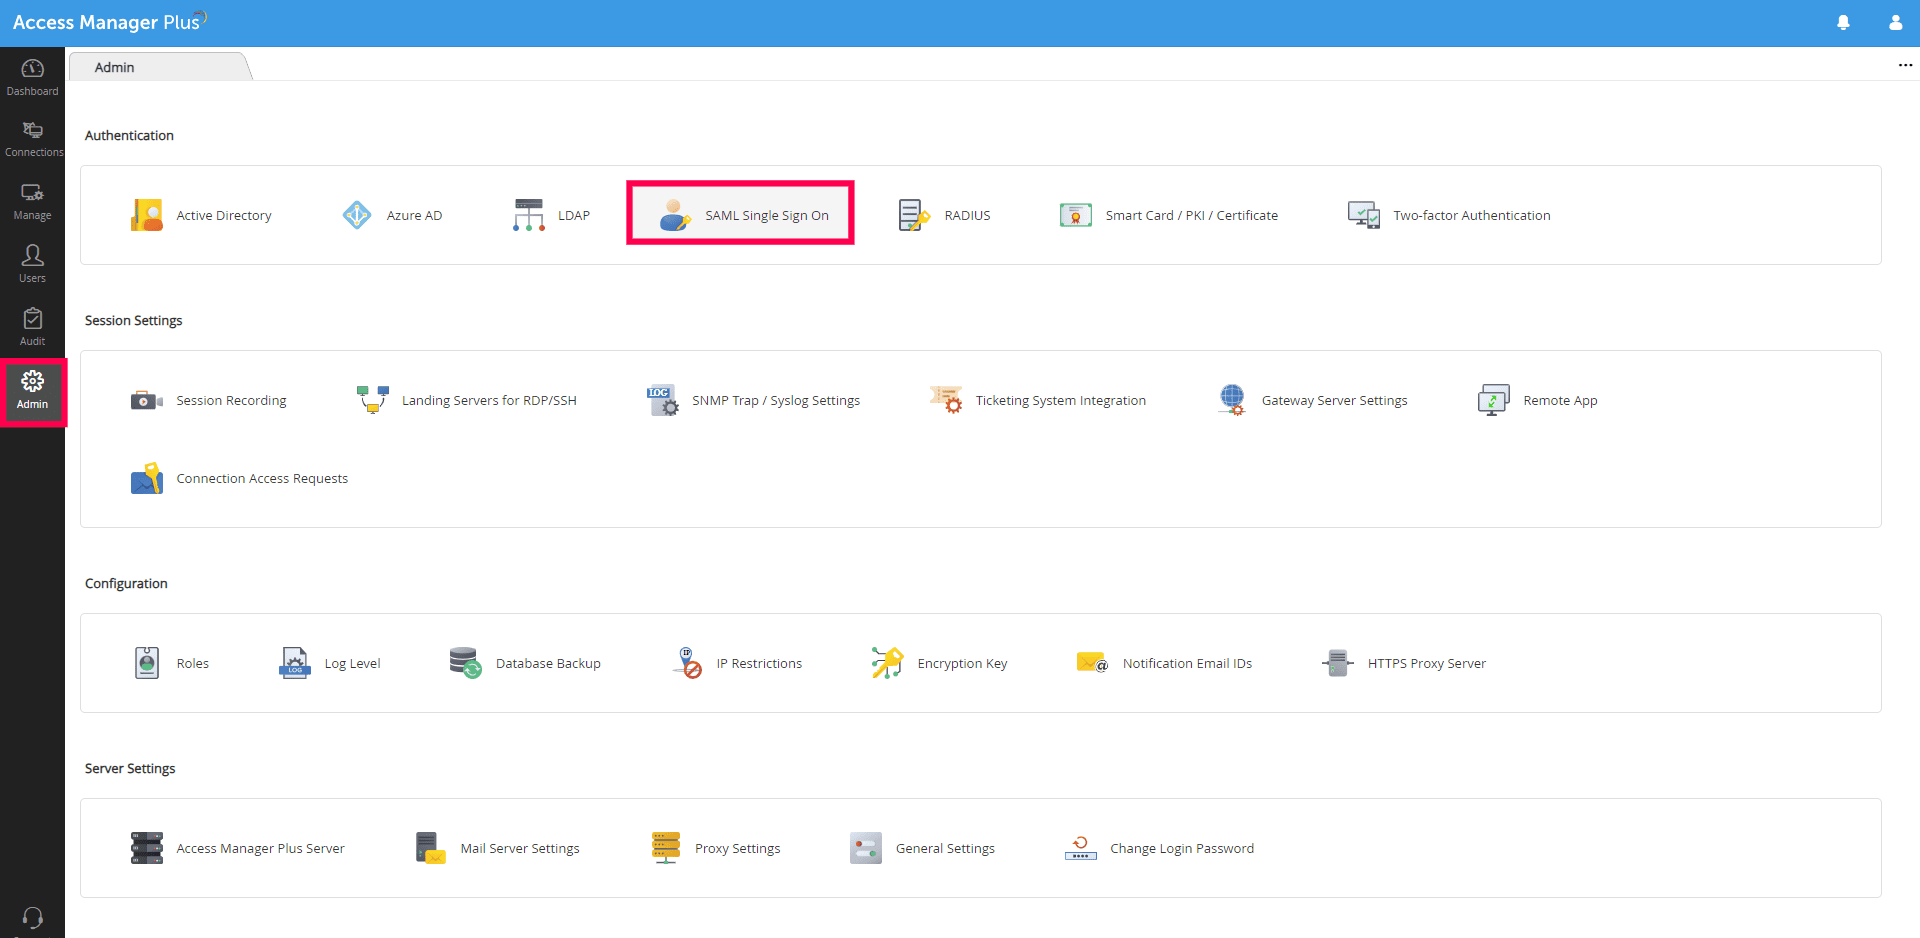Open the Smart Card certificate icon
This screenshot has height=938, width=1920.
1075,215
